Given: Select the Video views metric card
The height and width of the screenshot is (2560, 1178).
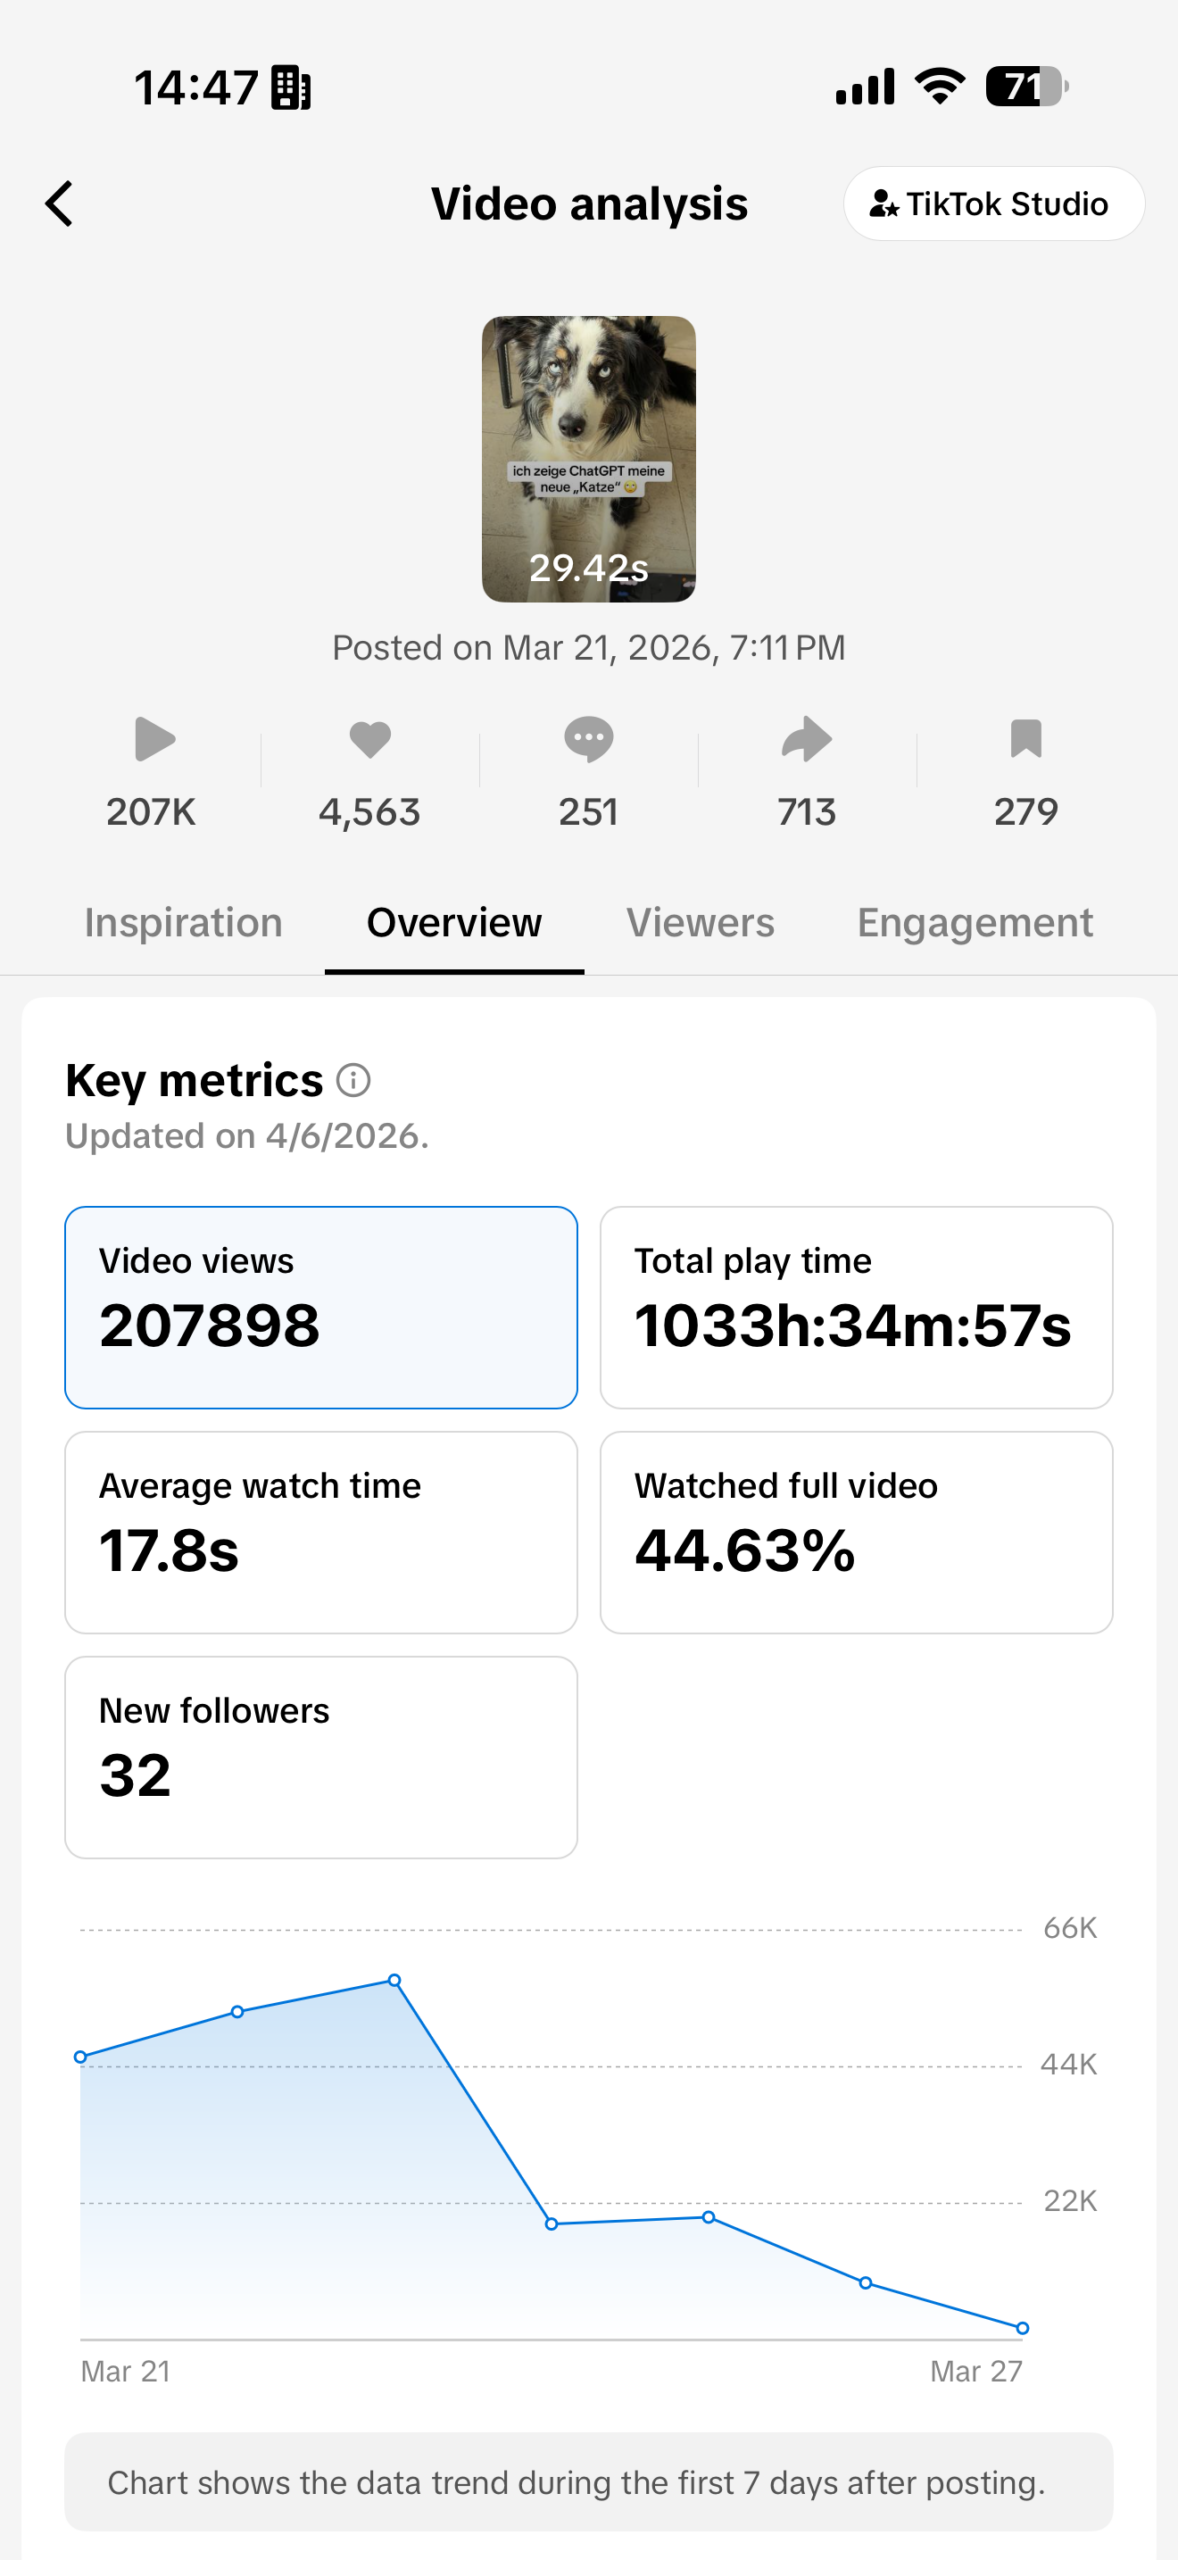Looking at the screenshot, I should 321,1307.
